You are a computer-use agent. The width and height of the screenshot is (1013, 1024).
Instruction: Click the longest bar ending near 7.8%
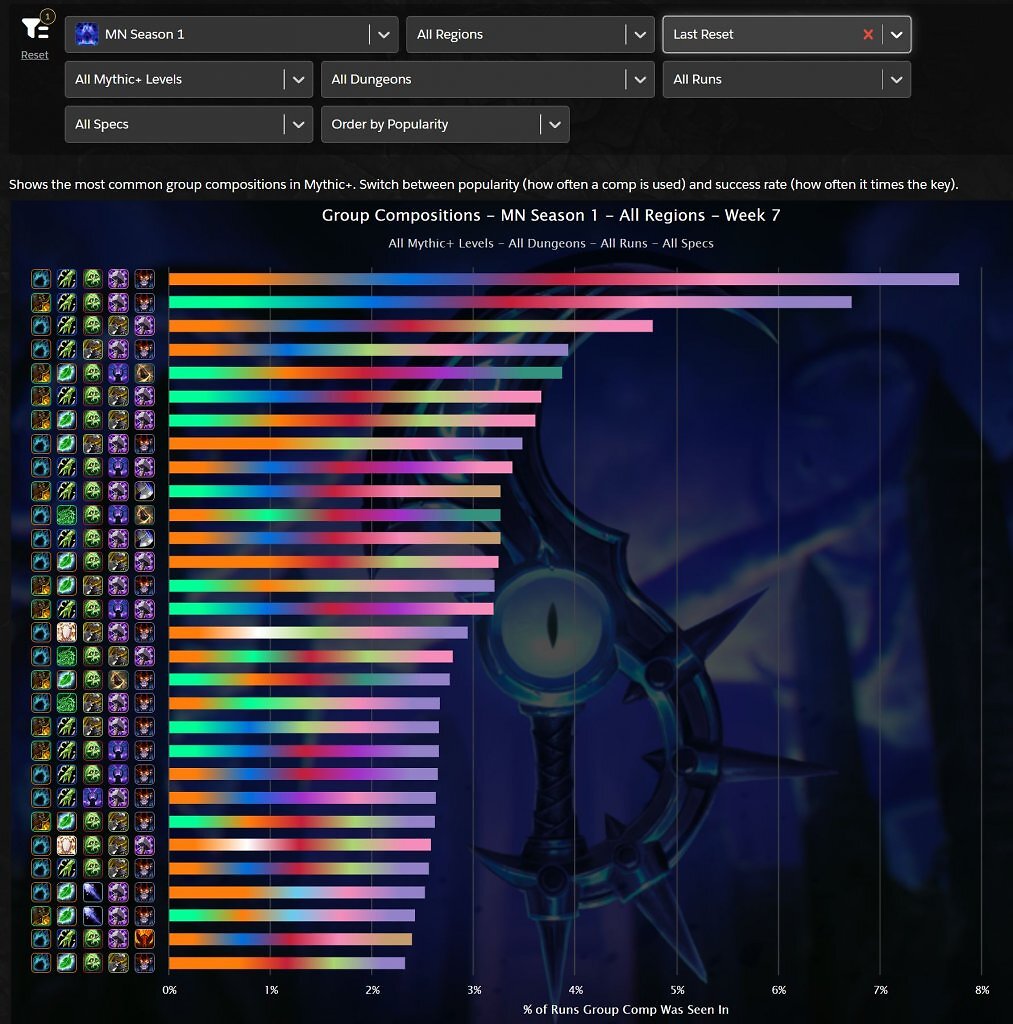click(x=564, y=279)
